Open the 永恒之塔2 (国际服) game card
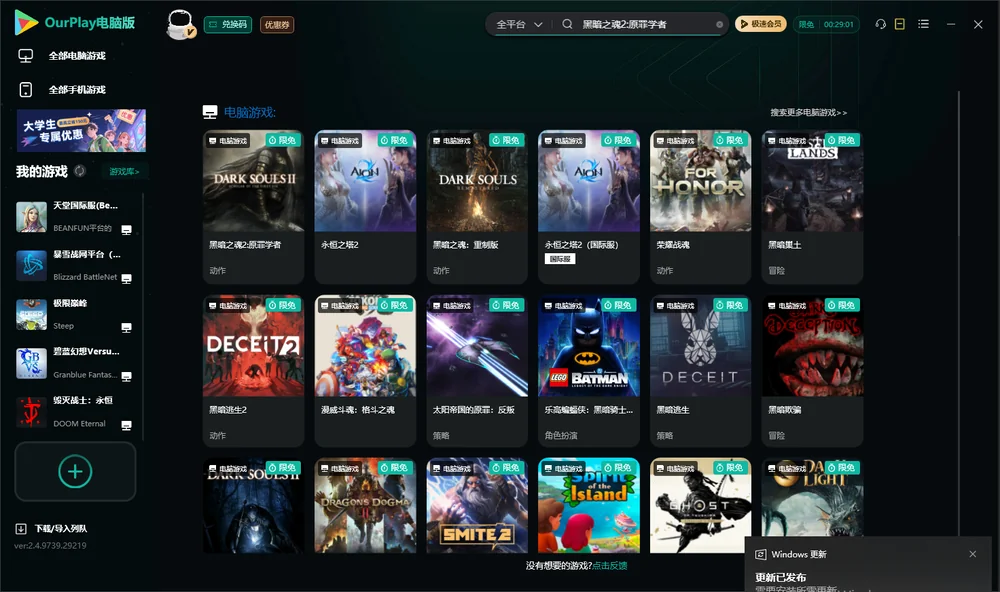The height and width of the screenshot is (592, 1000). tap(589, 207)
